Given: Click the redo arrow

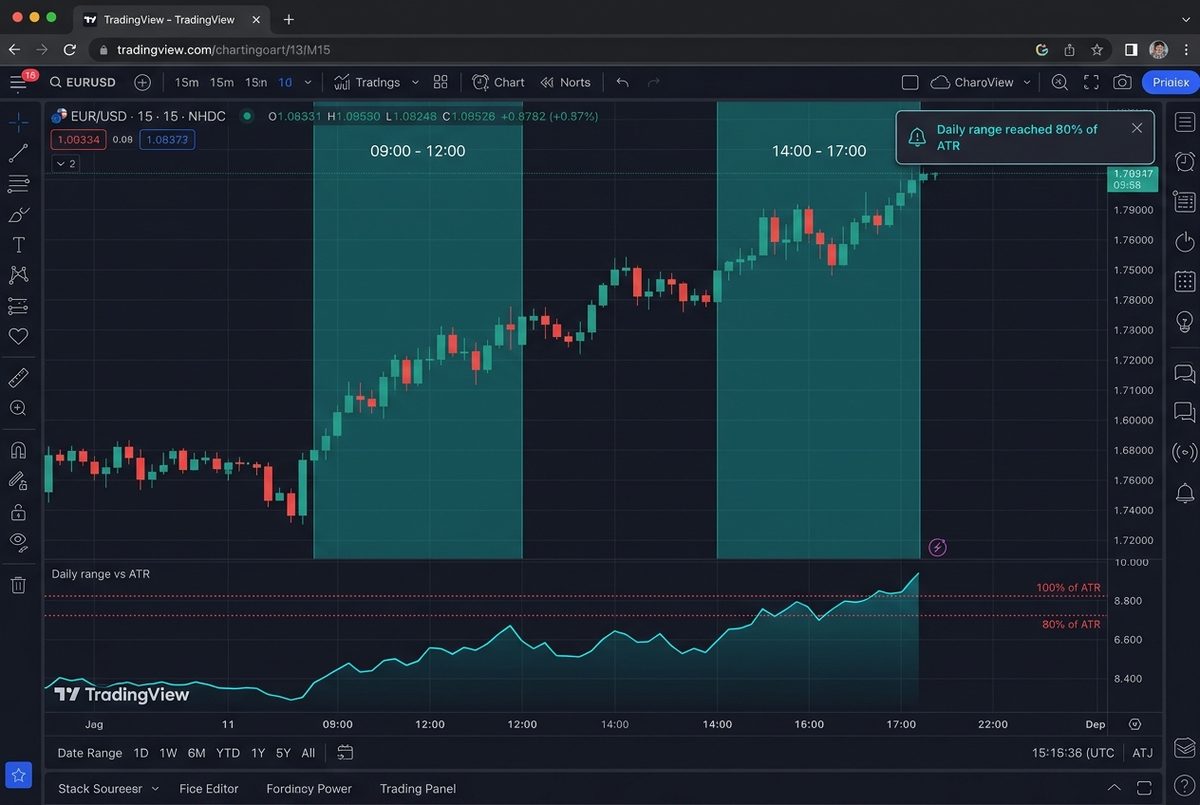Looking at the screenshot, I should tap(654, 82).
